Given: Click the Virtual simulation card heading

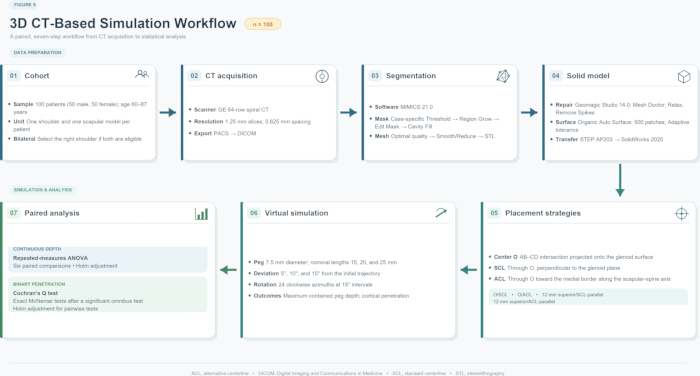Looking at the screenshot, I should (296, 213).
